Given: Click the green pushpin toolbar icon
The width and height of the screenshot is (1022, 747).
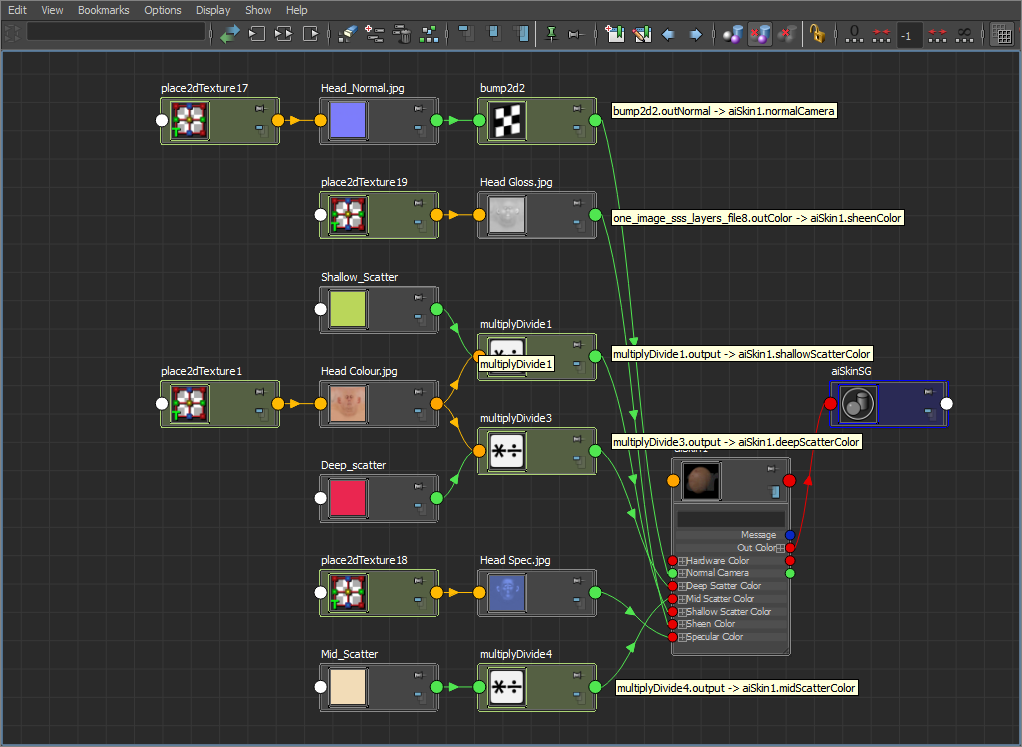Looking at the screenshot, I should tap(551, 34).
